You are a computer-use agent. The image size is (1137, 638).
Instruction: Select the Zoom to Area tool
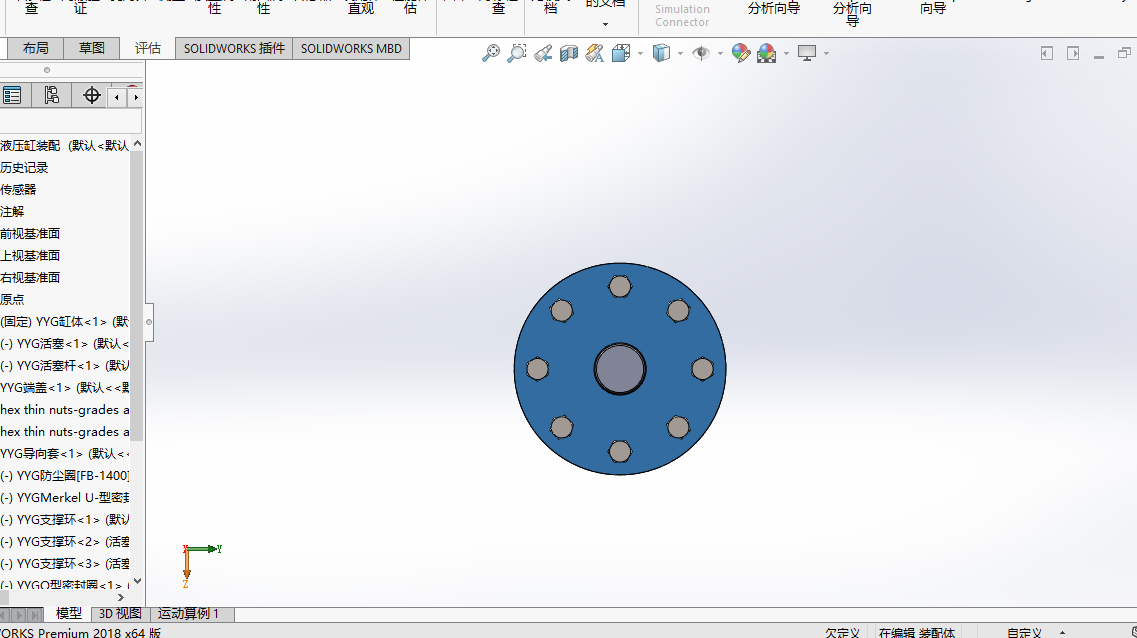pyautogui.click(x=517, y=53)
